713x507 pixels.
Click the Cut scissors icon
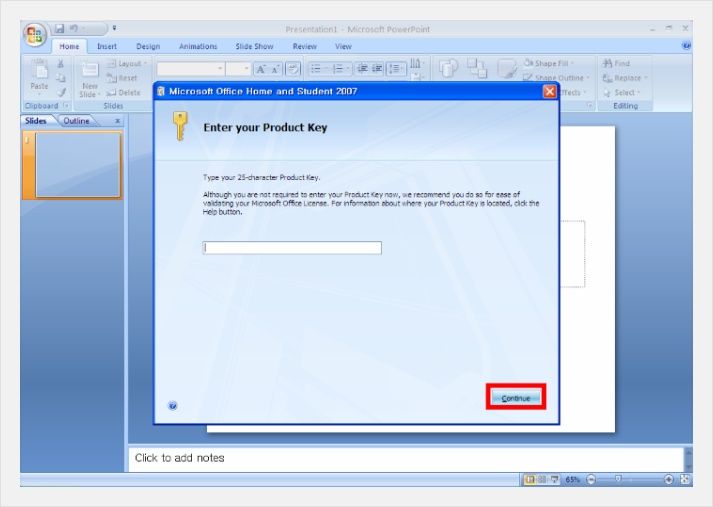click(60, 64)
